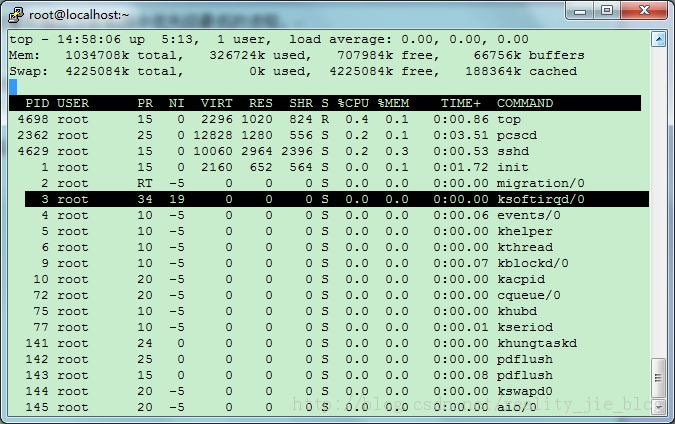Image resolution: width=675 pixels, height=424 pixels.
Task: Minimize the terminal window
Action: 580,10
